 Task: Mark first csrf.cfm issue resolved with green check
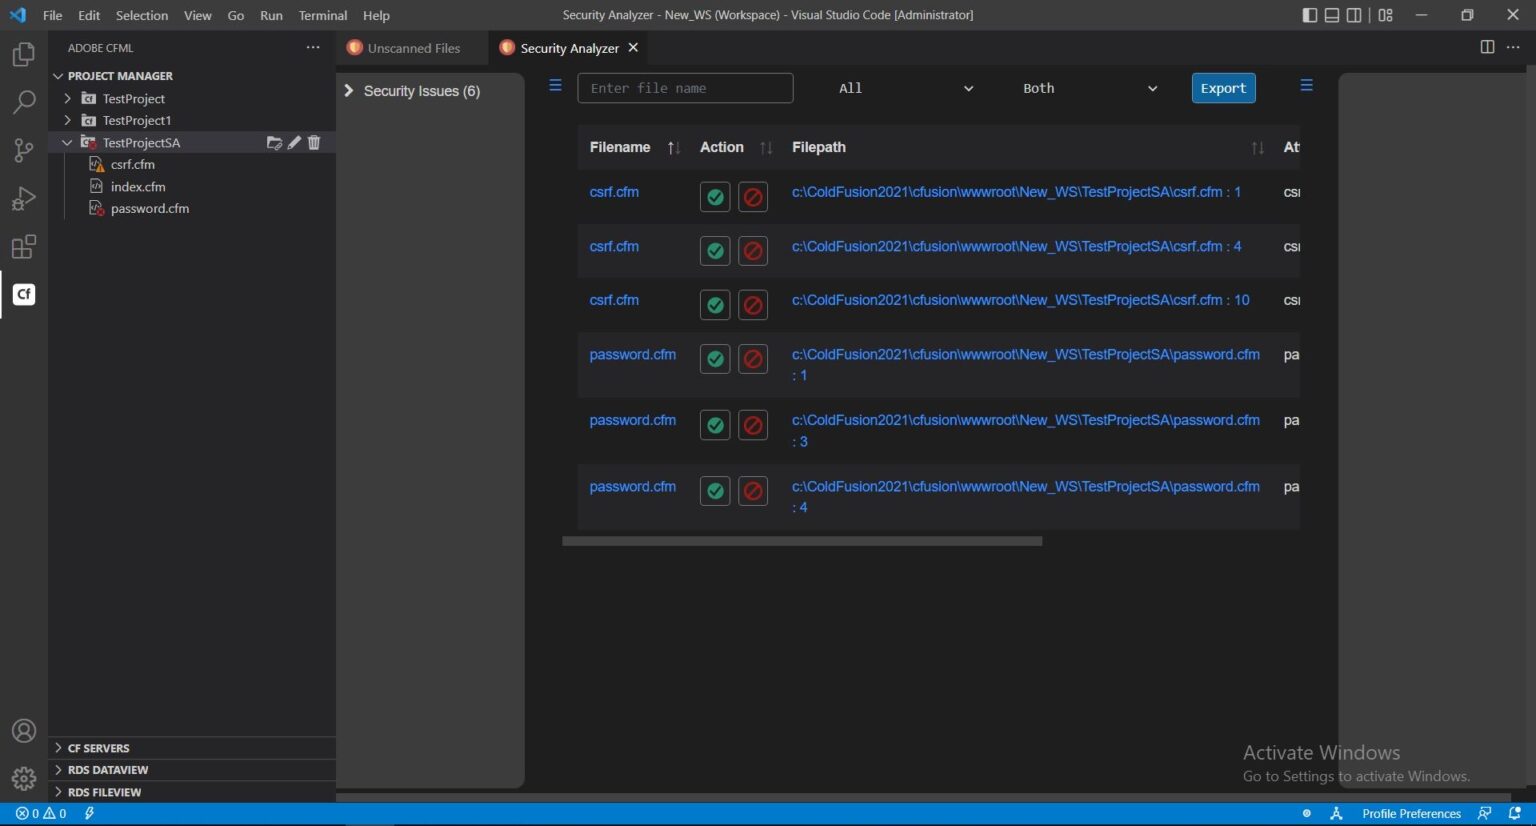(714, 196)
